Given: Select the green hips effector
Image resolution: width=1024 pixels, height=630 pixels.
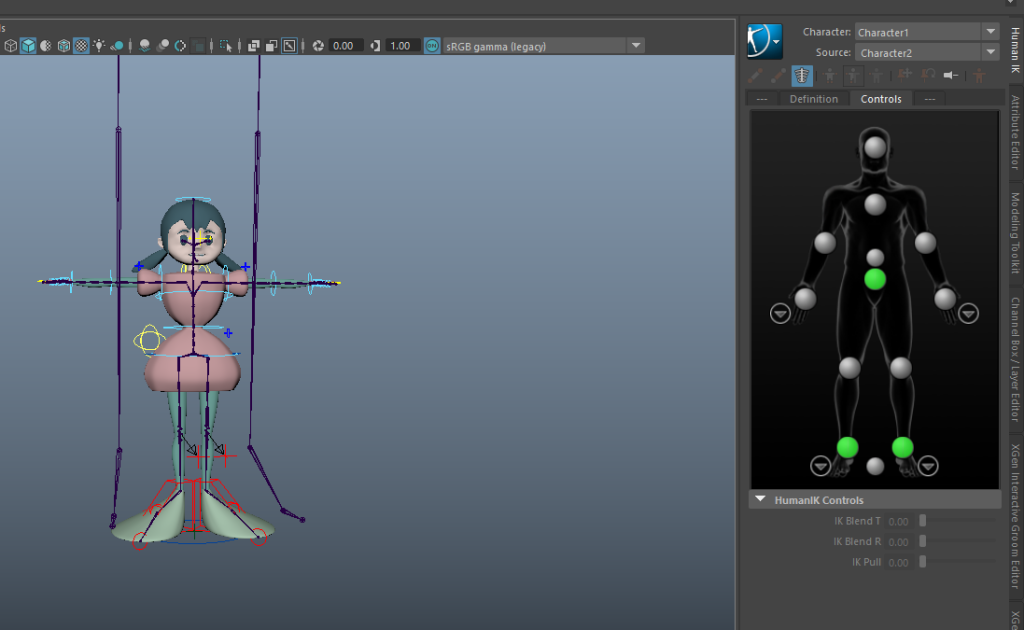Looking at the screenshot, I should click(x=875, y=279).
